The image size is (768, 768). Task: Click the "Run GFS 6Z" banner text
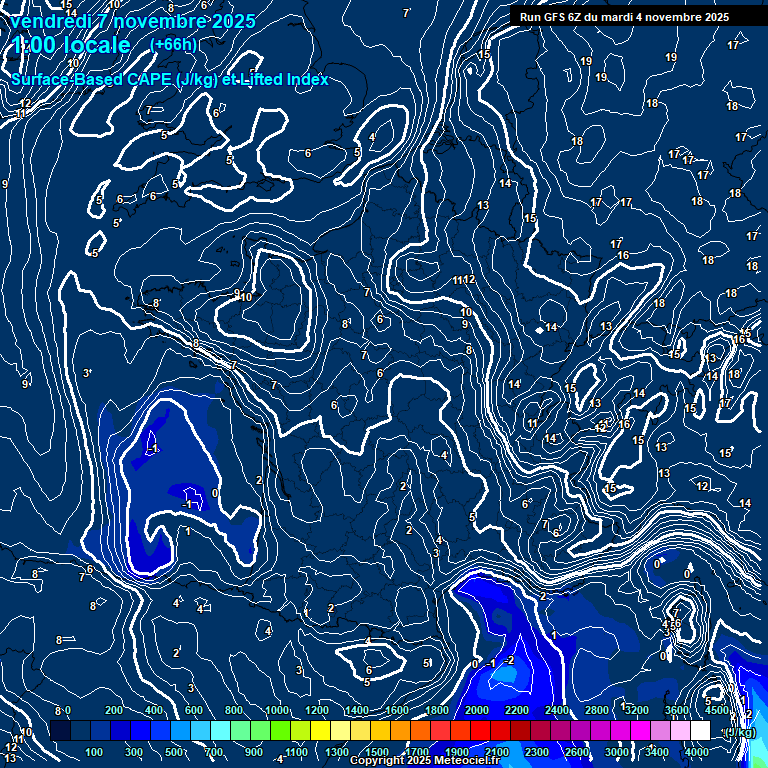point(619,17)
